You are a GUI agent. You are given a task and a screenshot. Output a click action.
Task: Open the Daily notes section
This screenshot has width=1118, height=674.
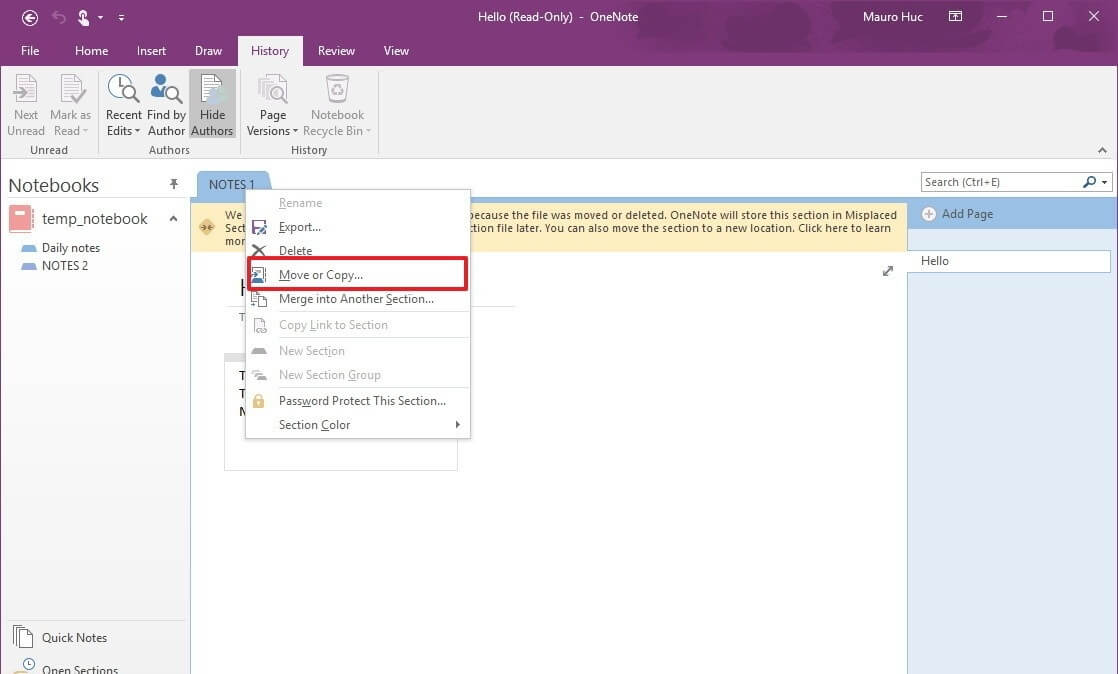(70, 248)
